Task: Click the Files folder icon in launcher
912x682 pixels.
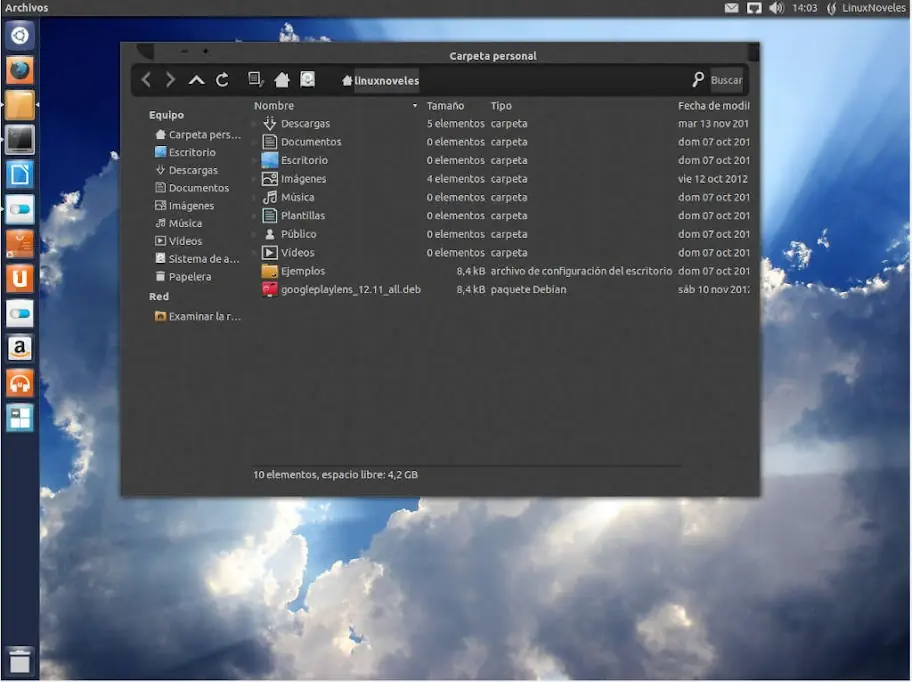Action: (20, 105)
